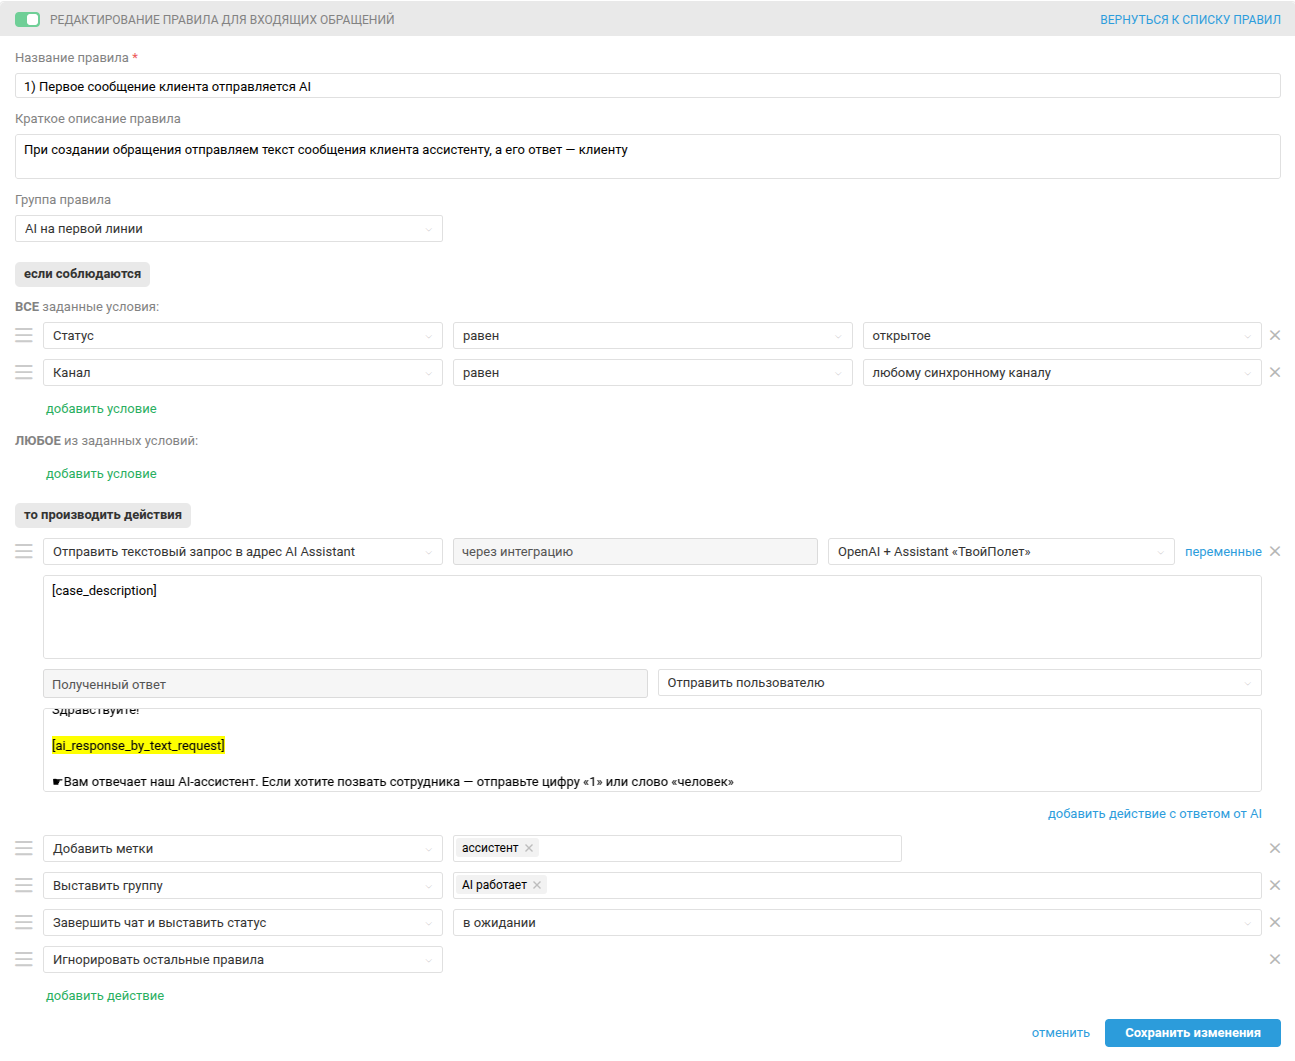
Task: Open the OpenAI + Assistant integration dropdown
Action: coord(1000,552)
